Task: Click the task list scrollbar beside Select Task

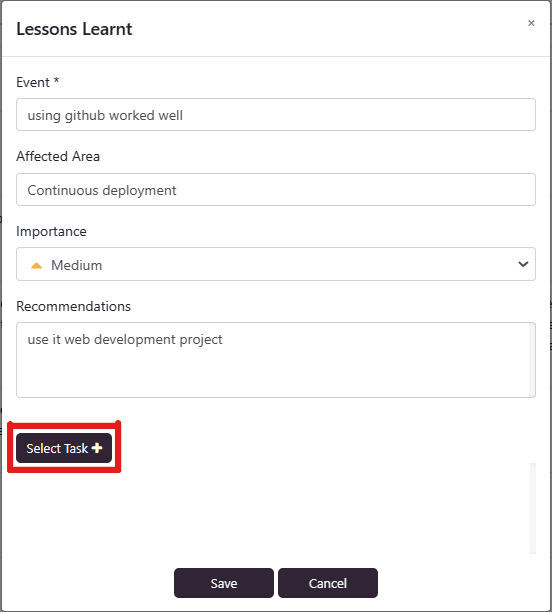Action: (533, 508)
